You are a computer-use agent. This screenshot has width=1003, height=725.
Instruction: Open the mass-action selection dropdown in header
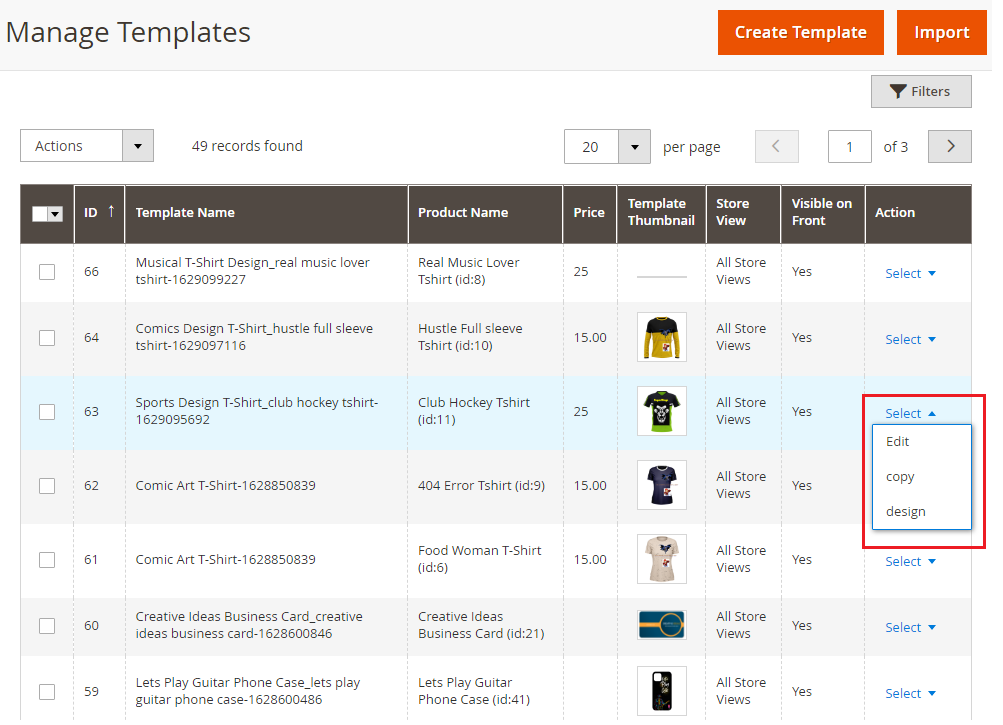pyautogui.click(x=56, y=213)
